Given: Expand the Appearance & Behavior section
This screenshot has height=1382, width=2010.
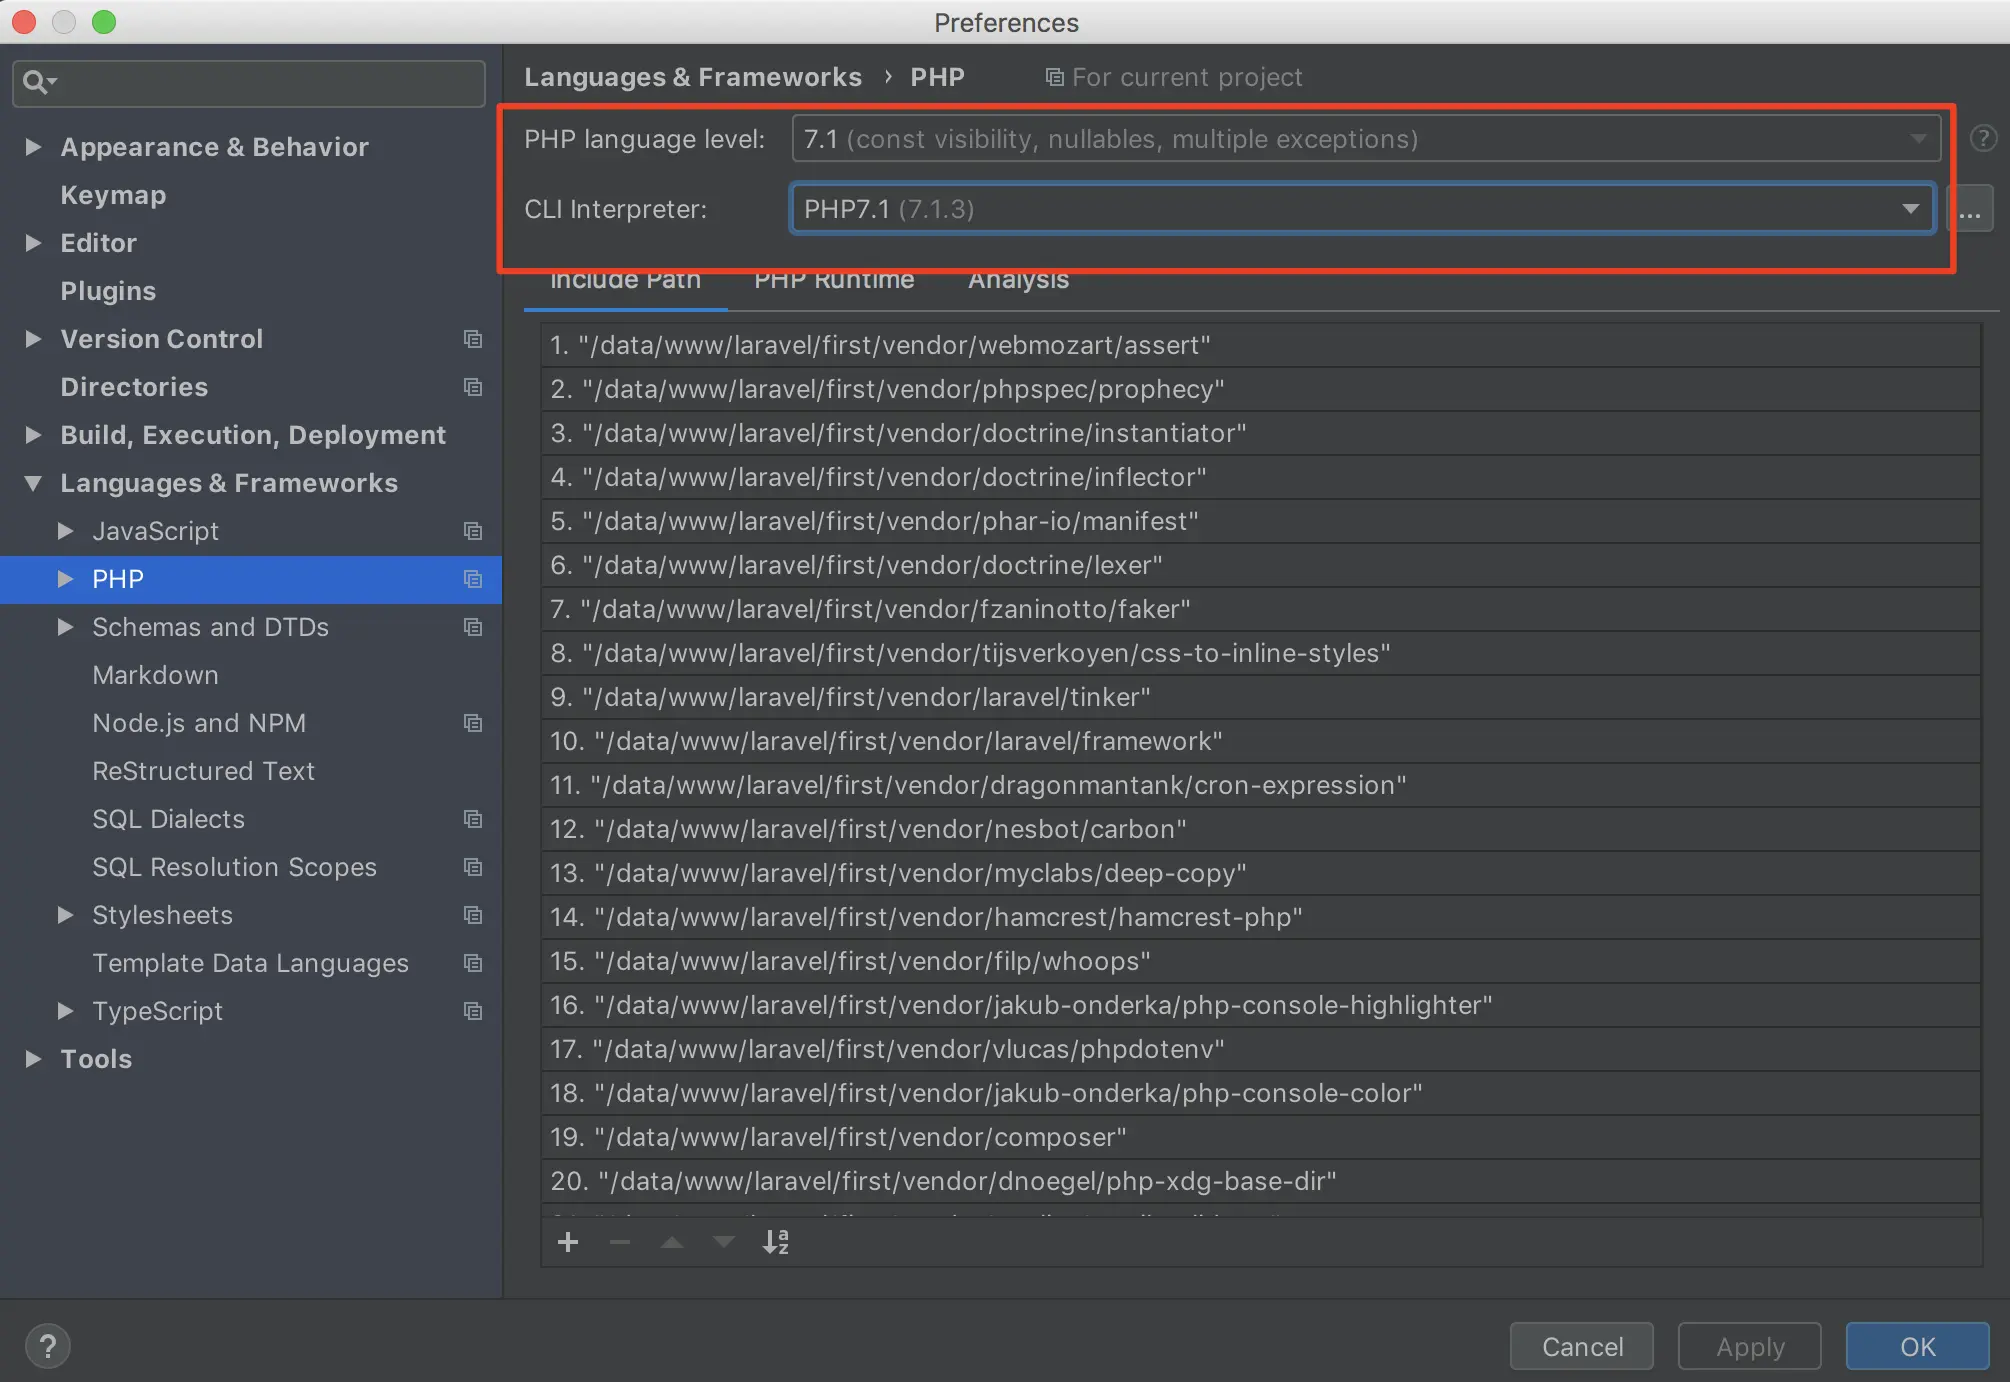Looking at the screenshot, I should [33, 147].
